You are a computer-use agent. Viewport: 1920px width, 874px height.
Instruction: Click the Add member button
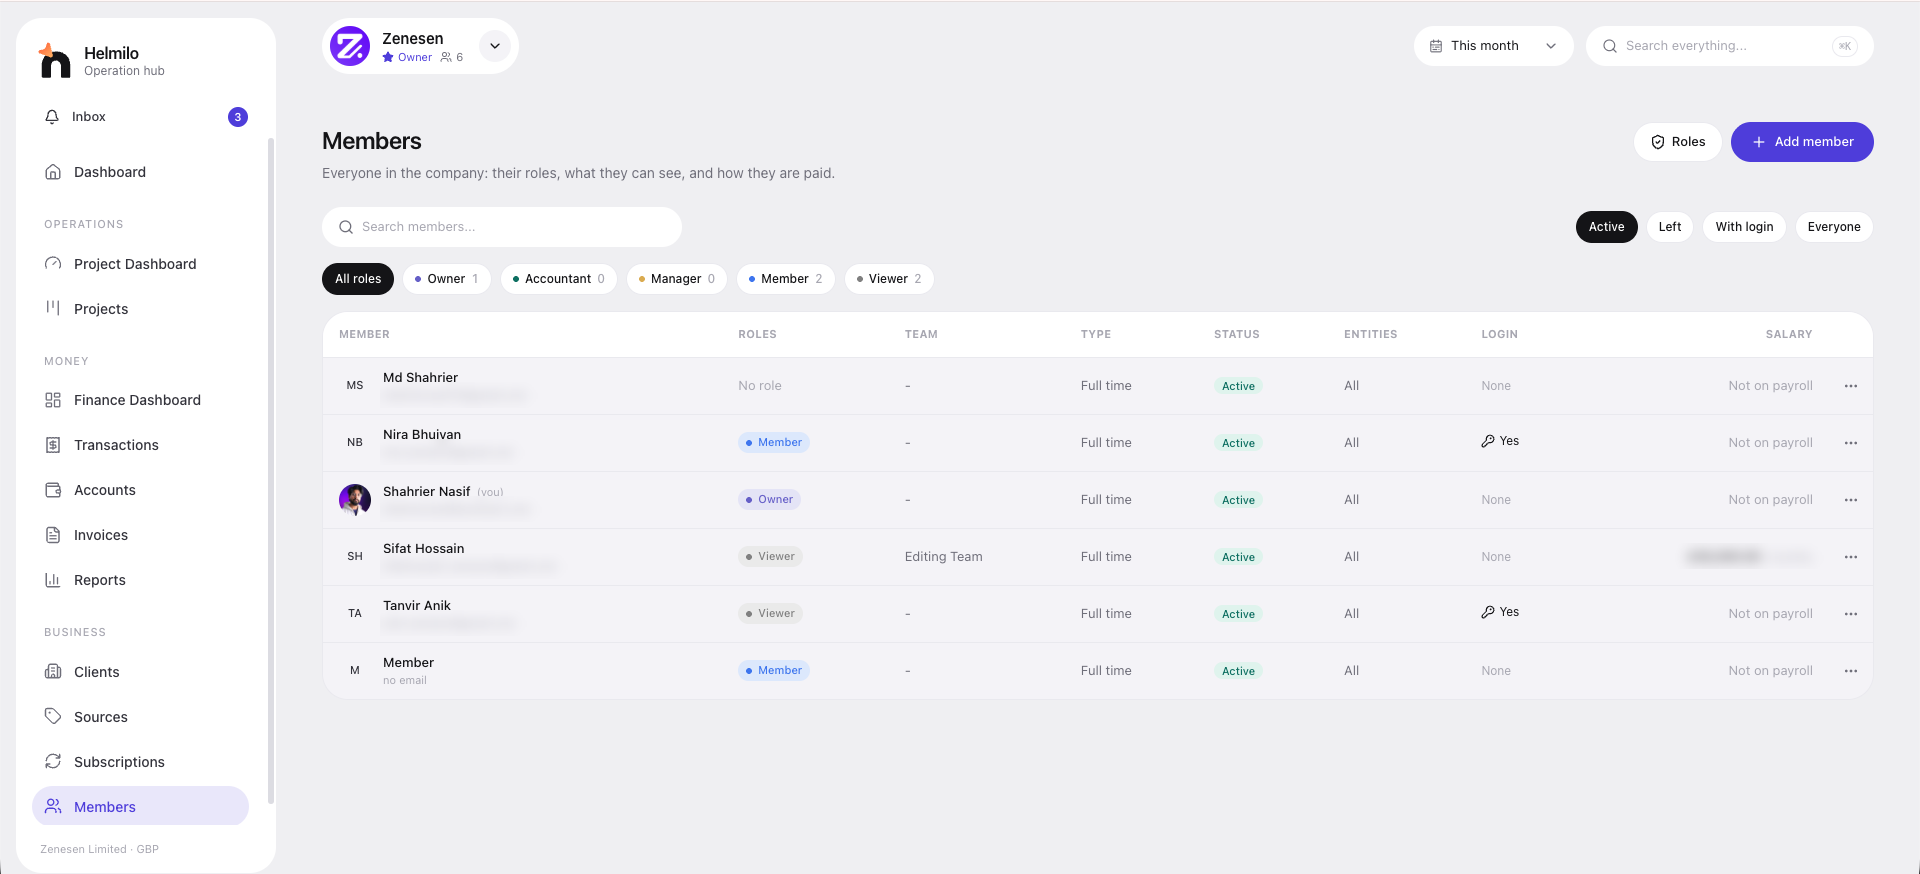tap(1802, 142)
